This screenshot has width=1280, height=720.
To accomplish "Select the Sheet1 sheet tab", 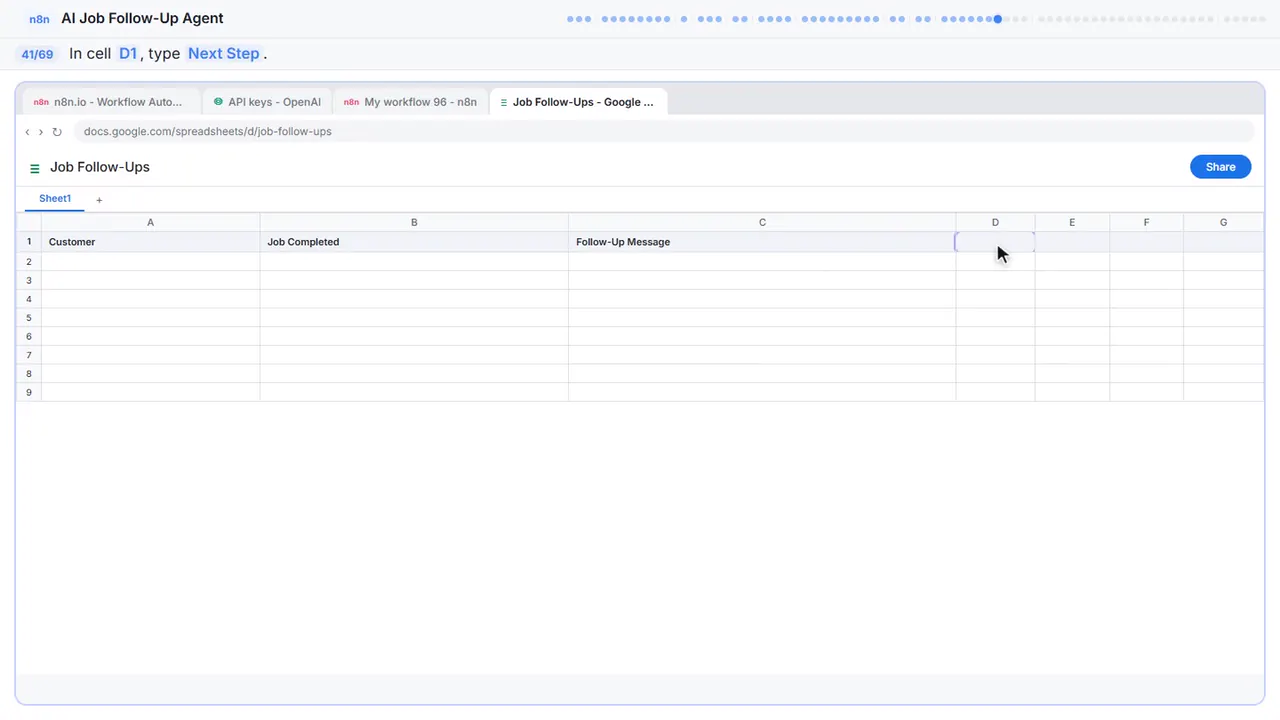I will coord(55,199).
